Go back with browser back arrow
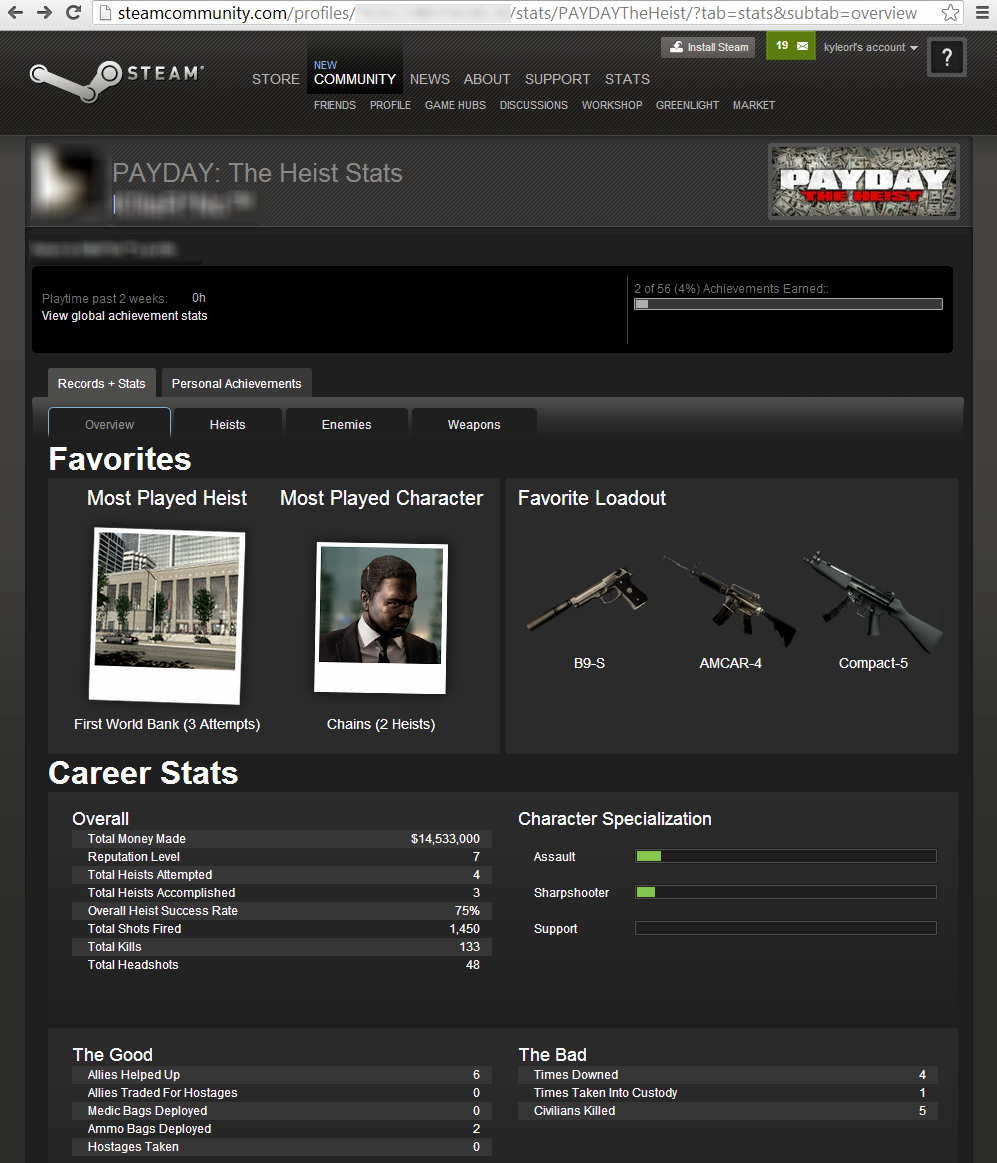 (15, 13)
